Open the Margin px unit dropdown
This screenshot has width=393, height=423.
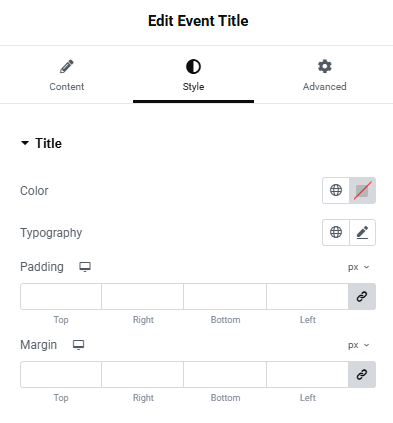click(359, 345)
